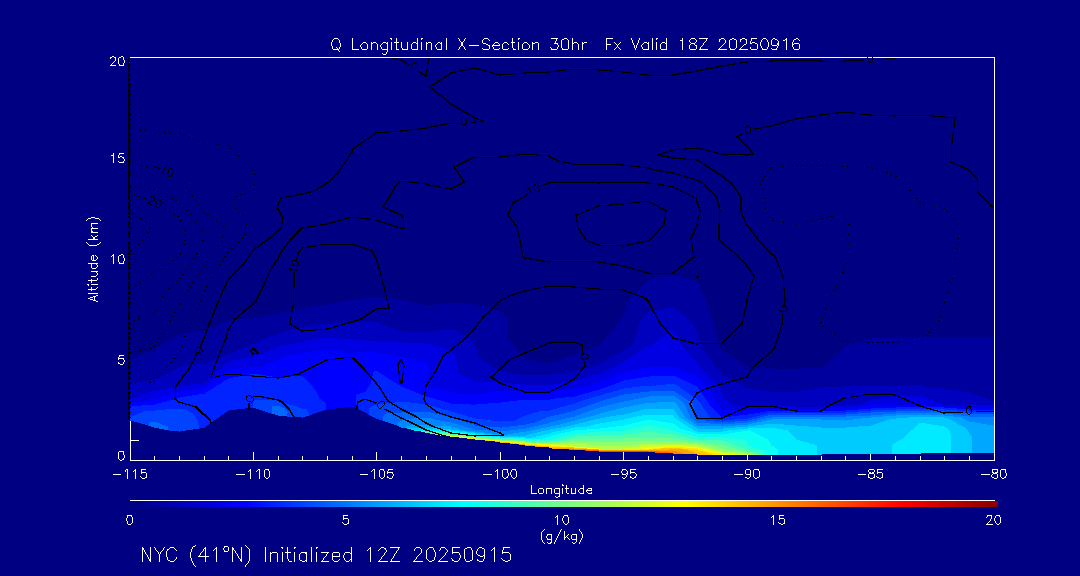
Task: Click the 20 km altitude tick label
Action: click(x=114, y=61)
